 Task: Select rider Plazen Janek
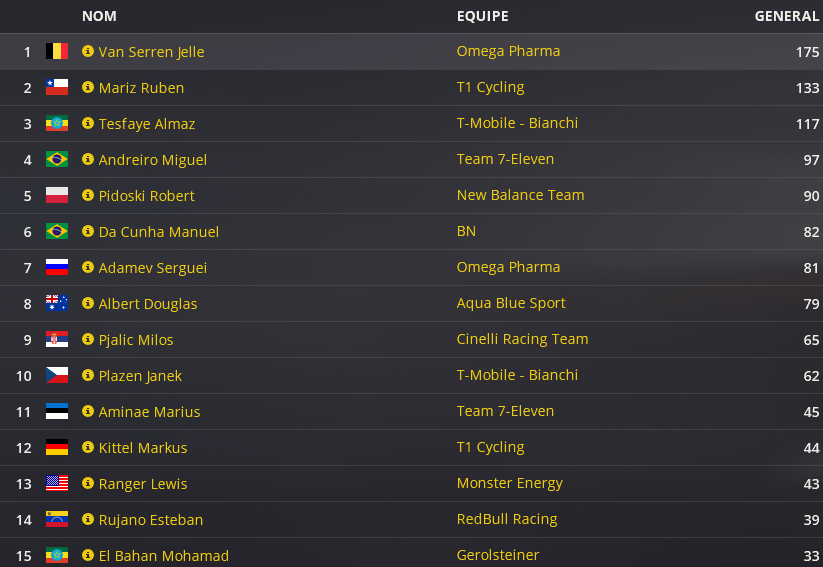pos(140,376)
